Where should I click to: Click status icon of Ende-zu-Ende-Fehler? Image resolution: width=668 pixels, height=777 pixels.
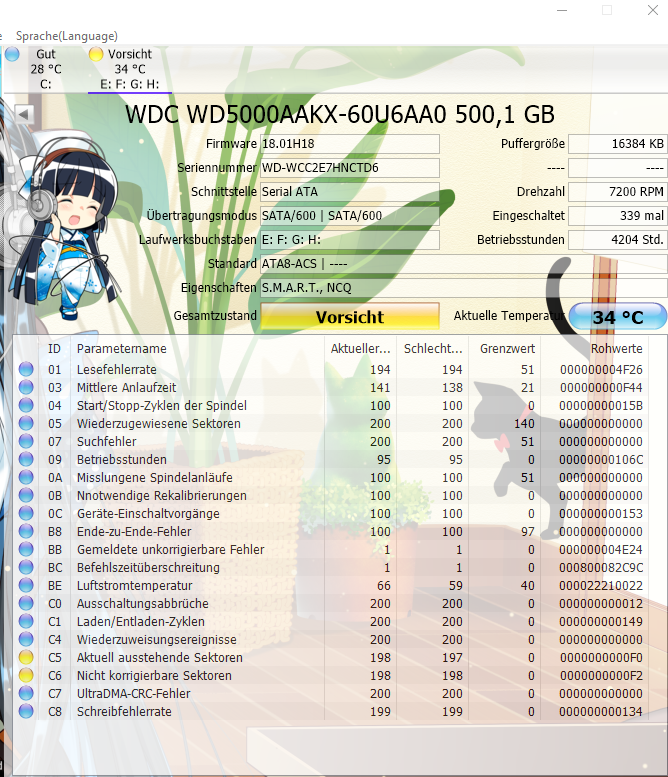click(x=26, y=531)
